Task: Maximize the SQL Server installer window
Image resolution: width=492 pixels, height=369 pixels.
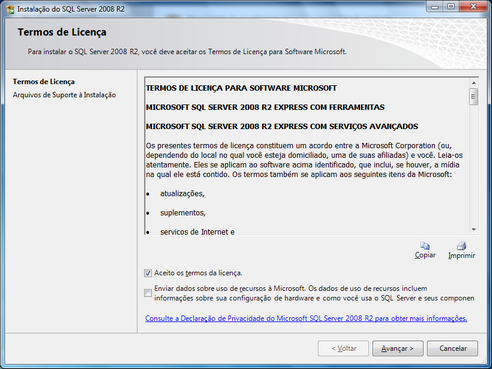Action: click(x=451, y=7)
